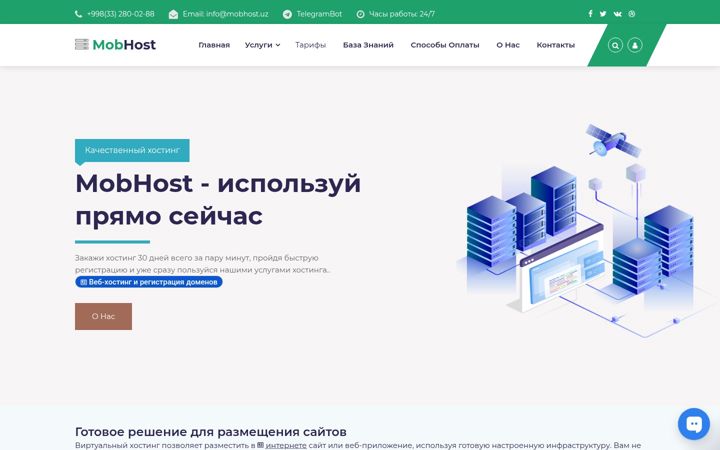Follow the 'интернете' link
The image size is (720, 450).
coord(286,445)
